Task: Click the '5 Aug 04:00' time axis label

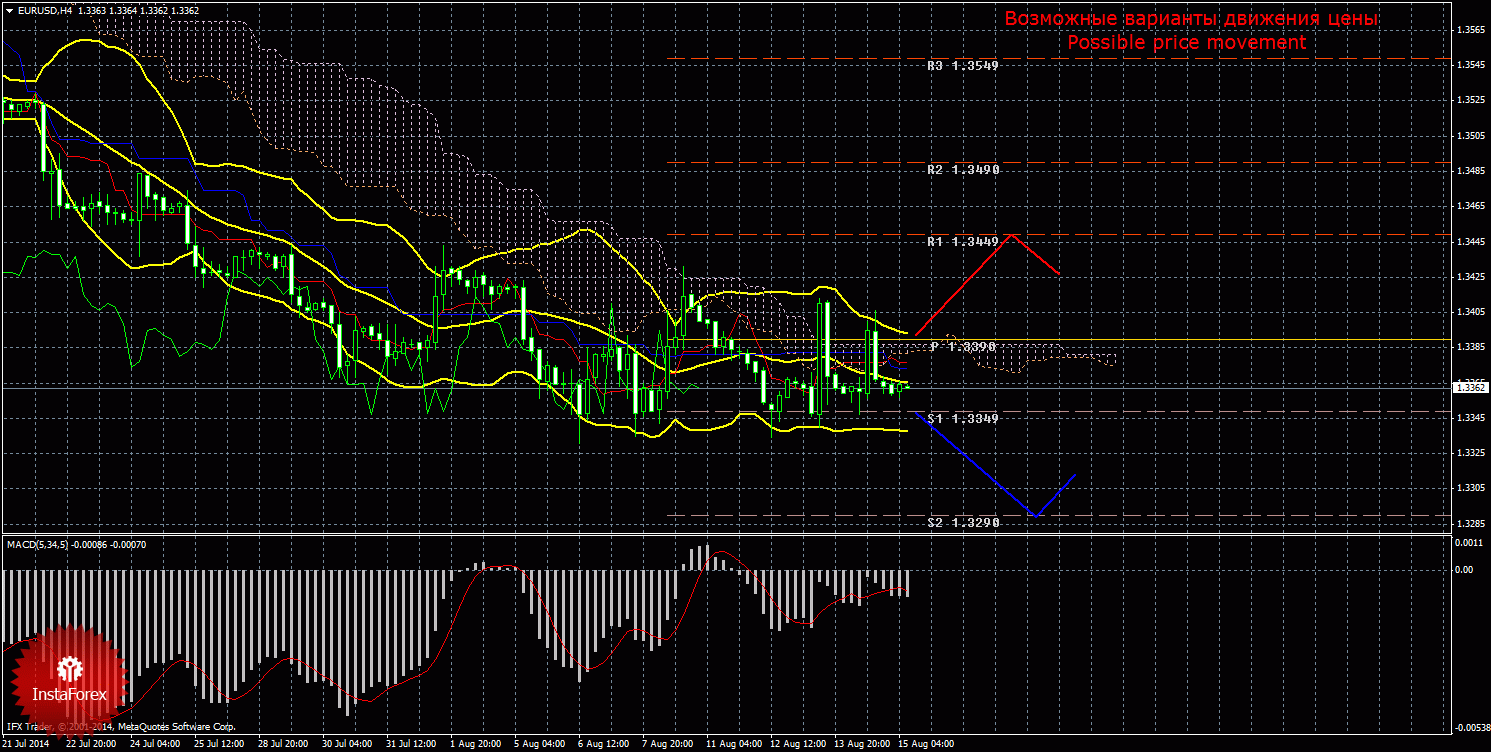Action: pos(540,744)
